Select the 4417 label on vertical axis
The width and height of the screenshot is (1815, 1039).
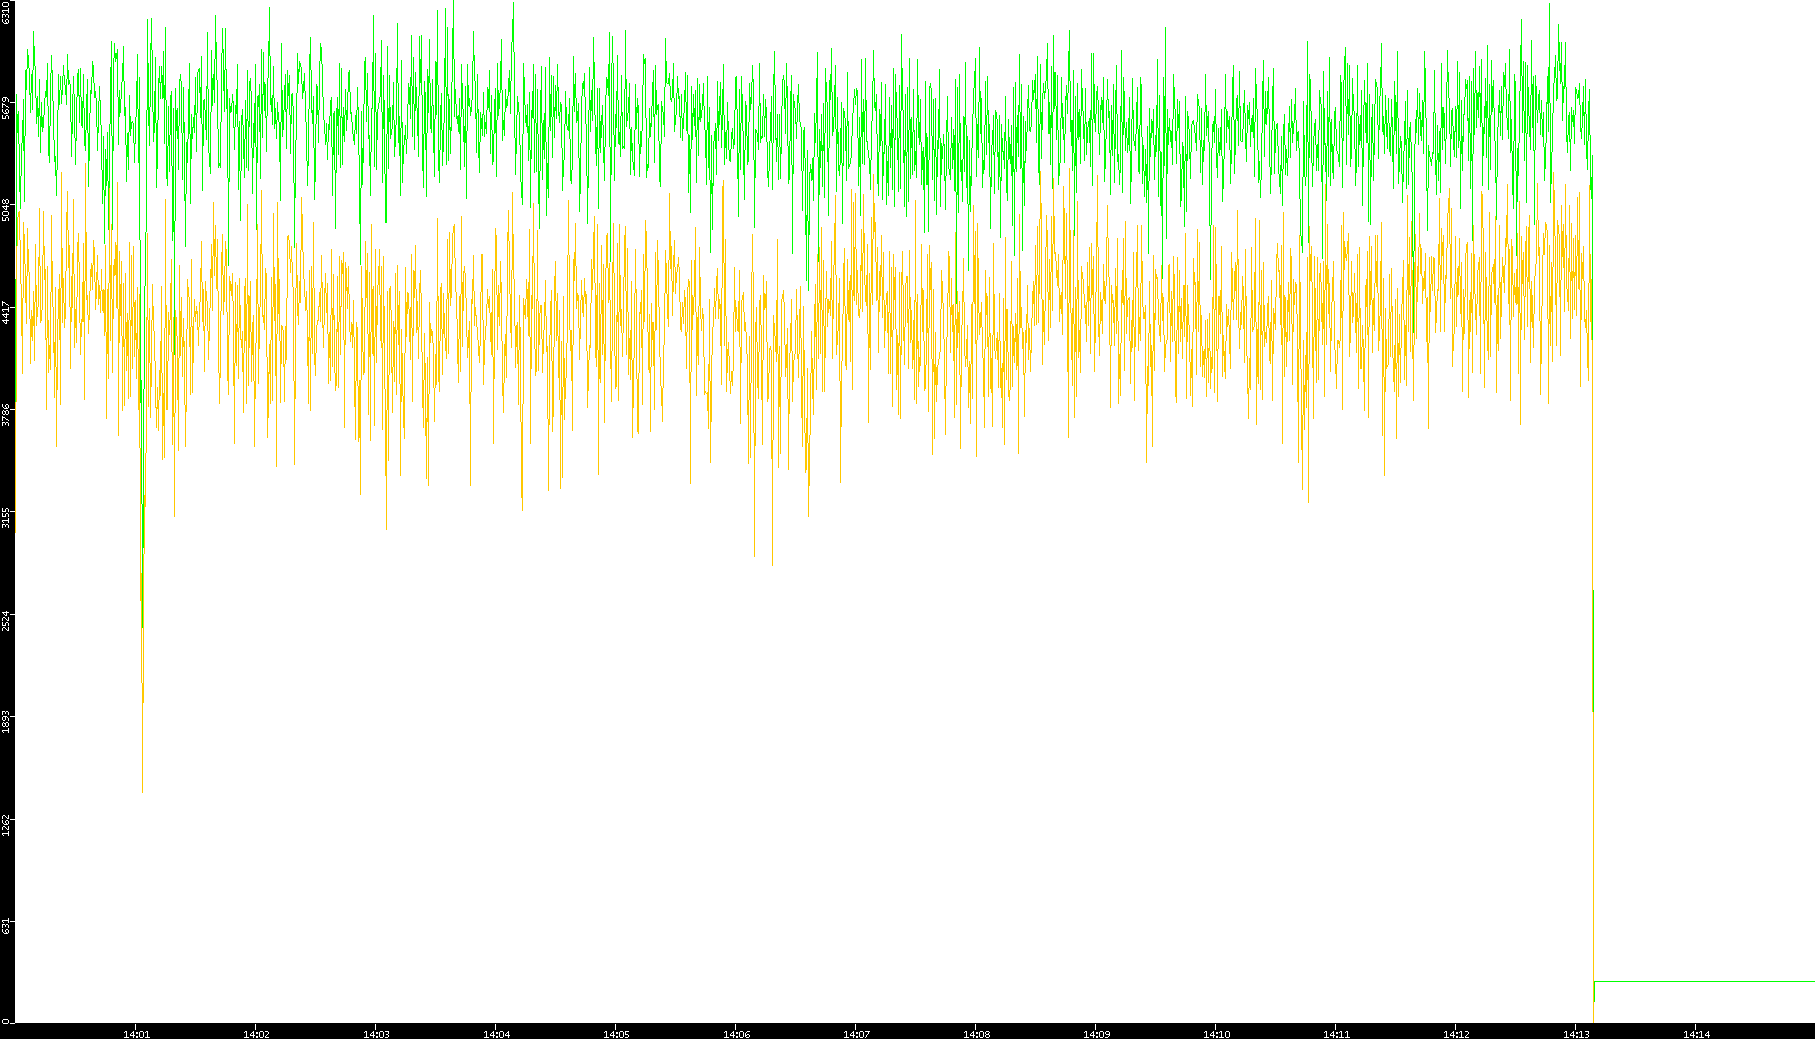[x=6, y=312]
